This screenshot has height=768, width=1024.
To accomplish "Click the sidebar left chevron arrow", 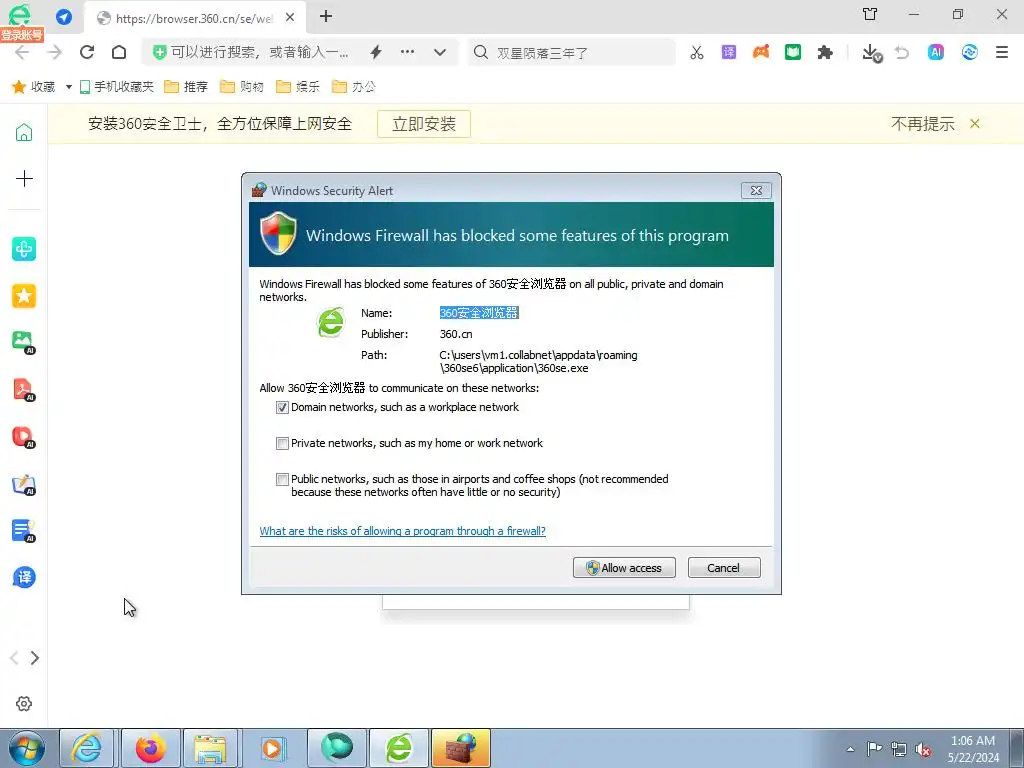I will (x=14, y=658).
